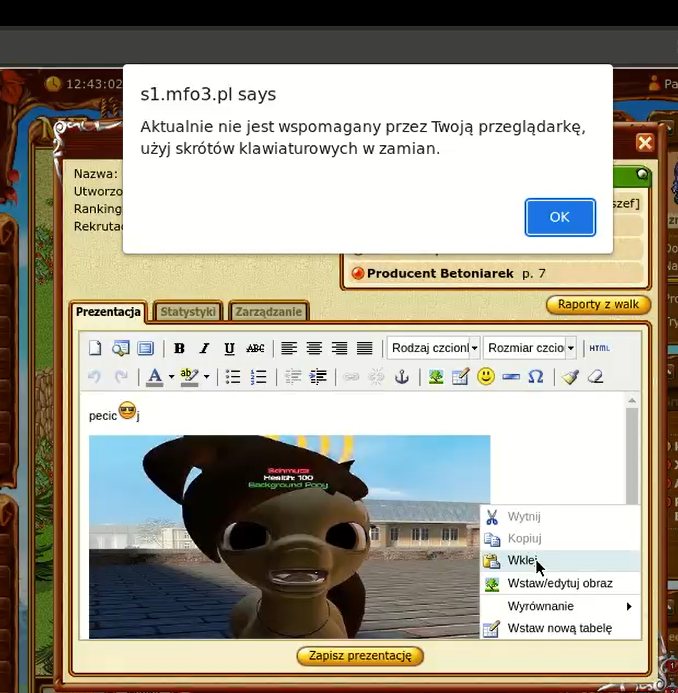Toggle italic text formatting

coord(204,349)
